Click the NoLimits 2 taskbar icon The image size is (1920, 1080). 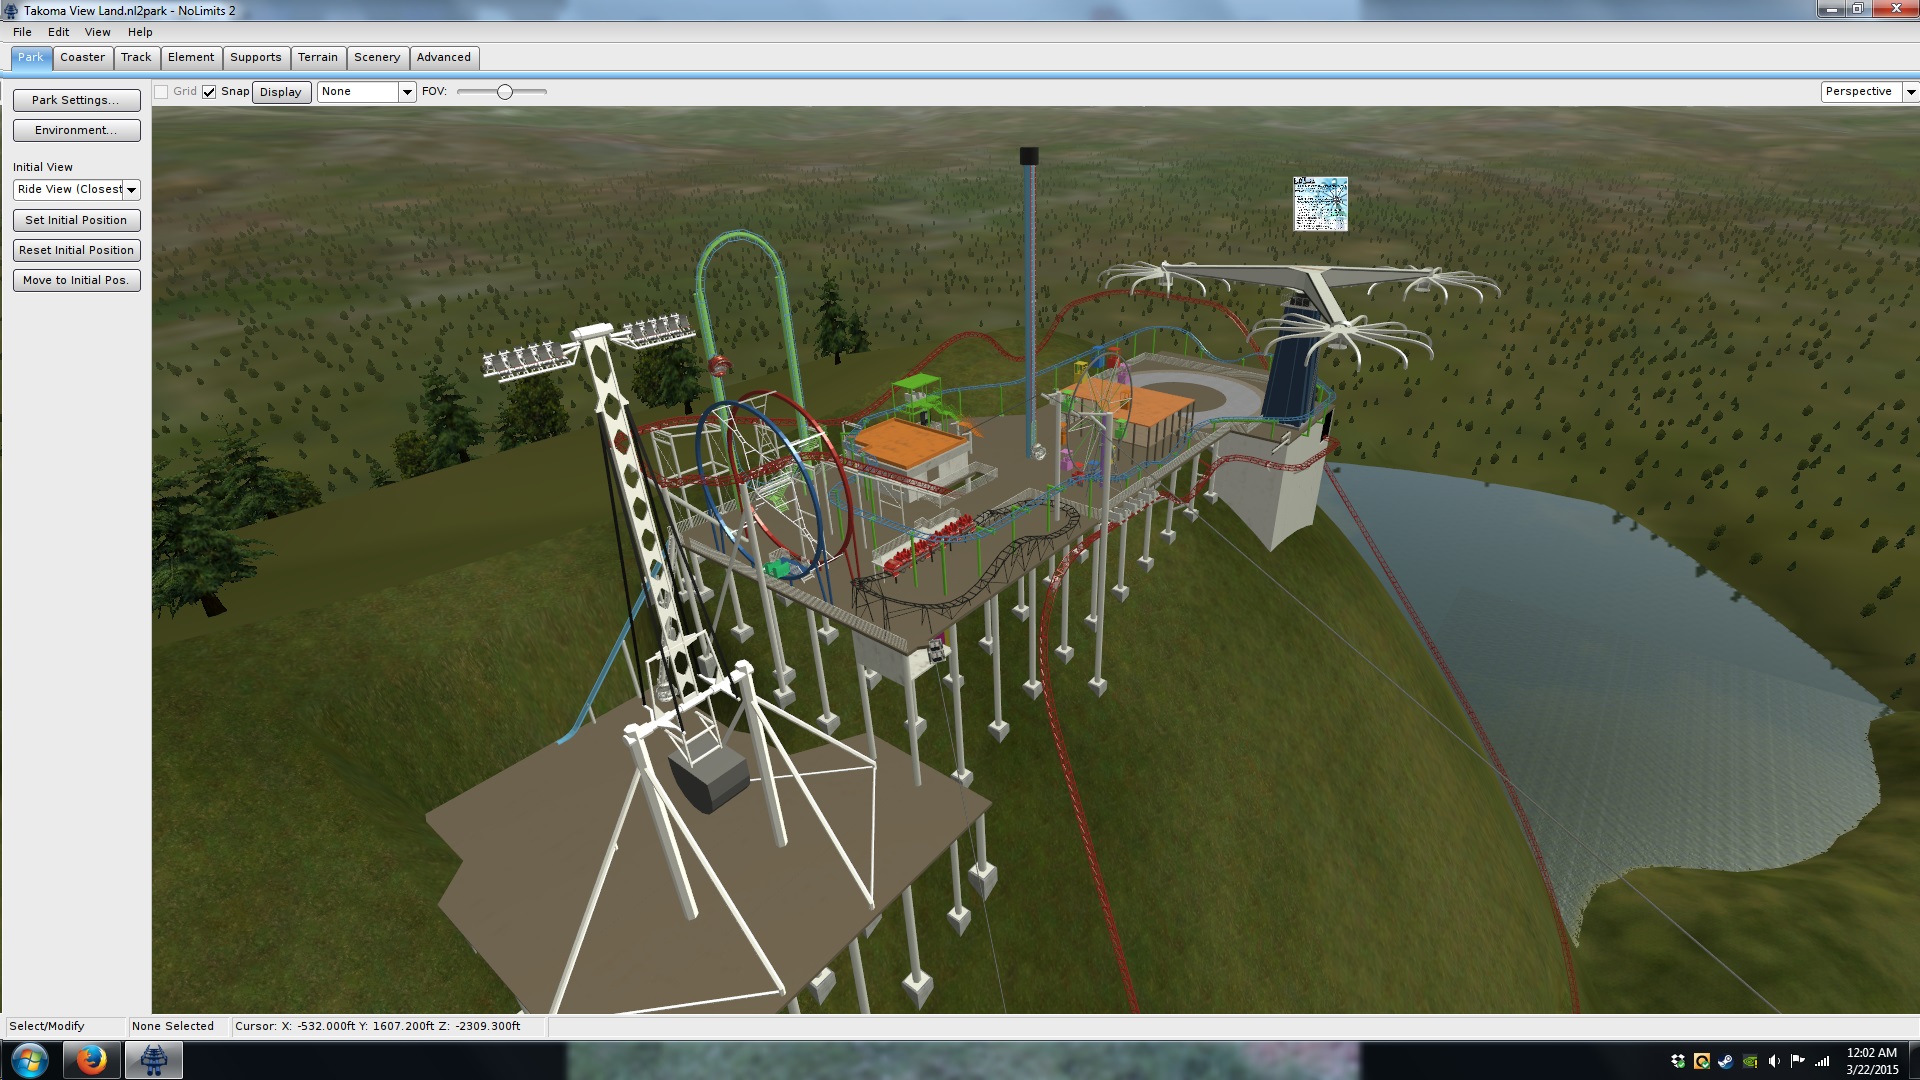(x=153, y=1059)
